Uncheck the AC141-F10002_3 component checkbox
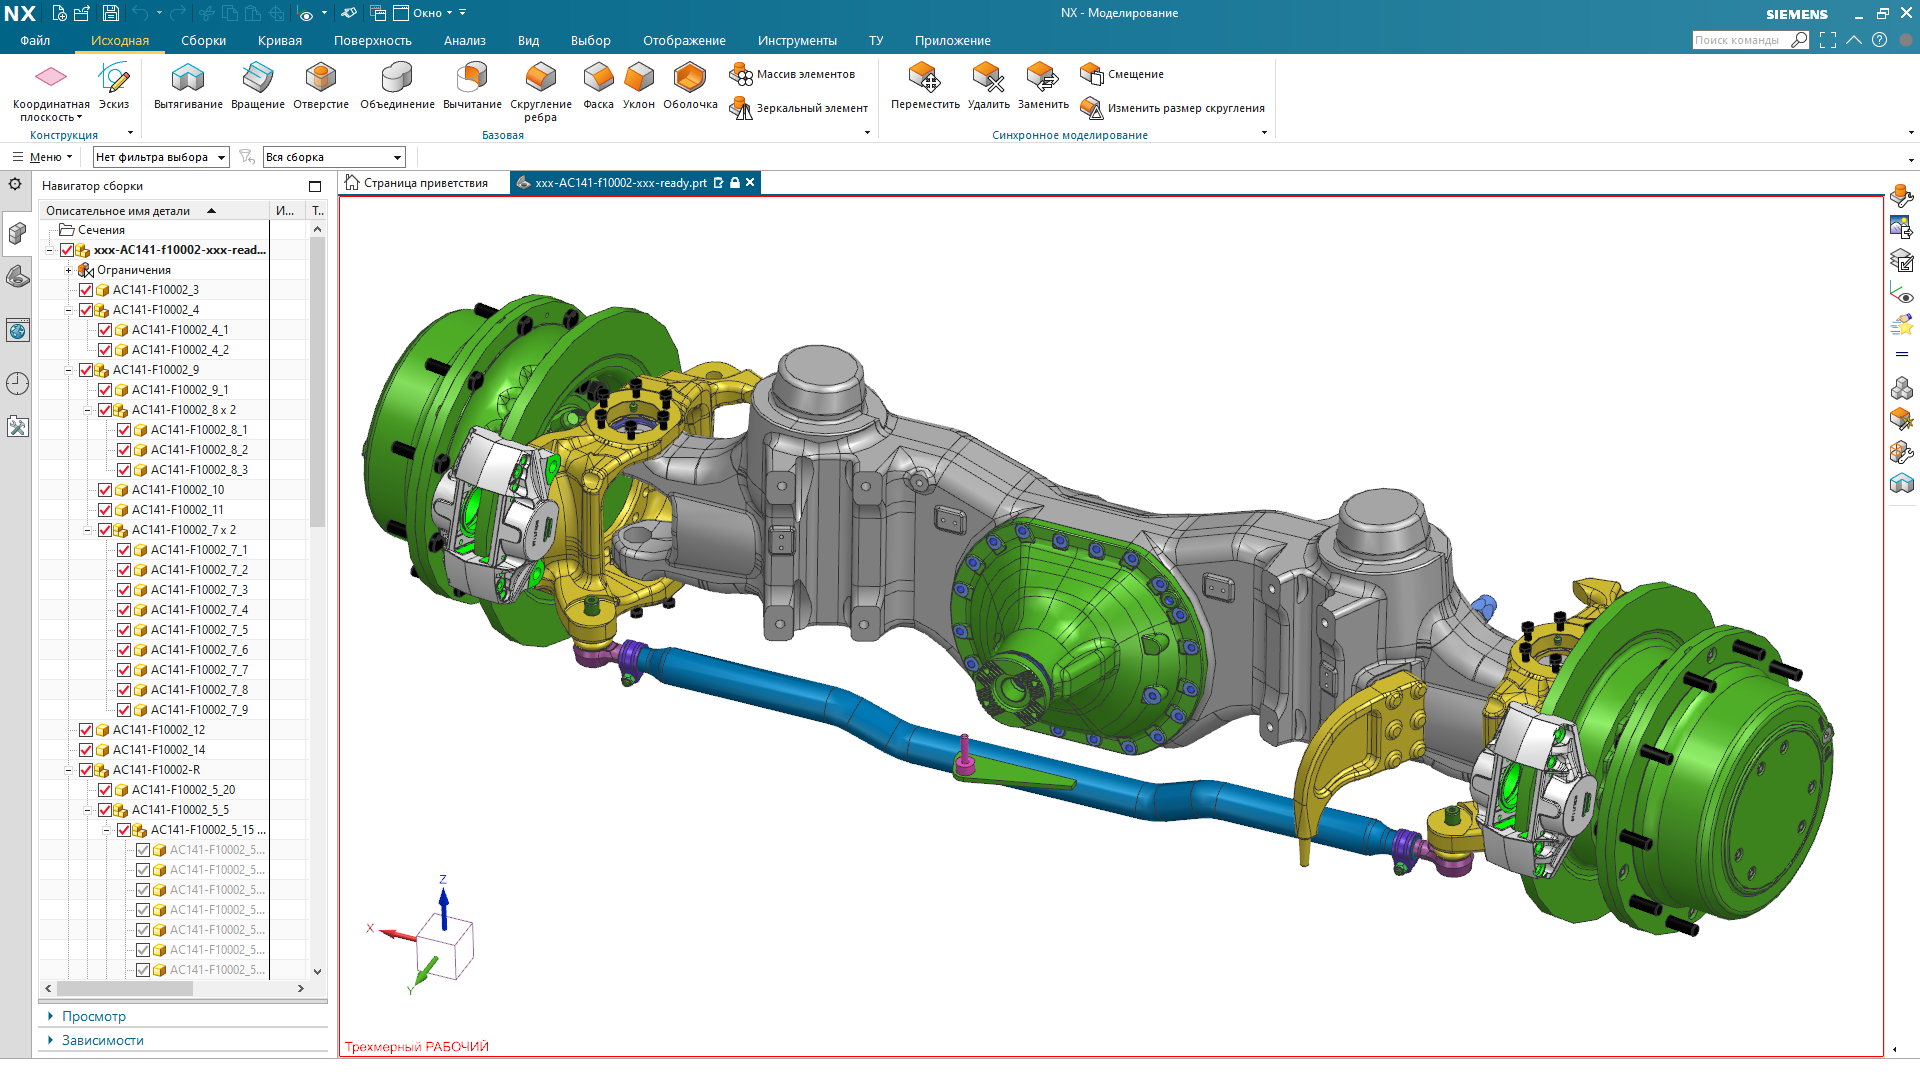Viewport: 1920px width, 1080px height. (86, 290)
